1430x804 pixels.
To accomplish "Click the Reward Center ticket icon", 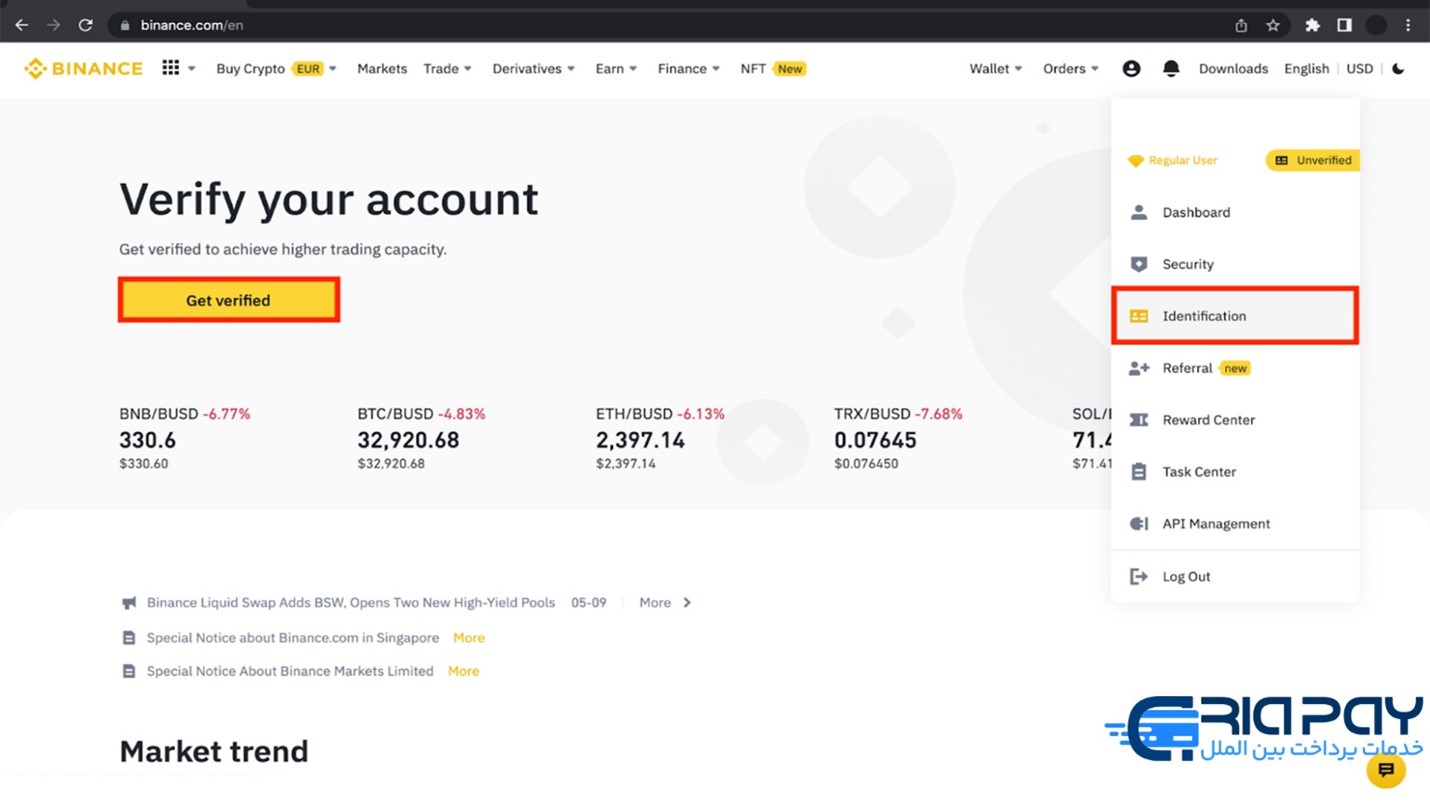I will [x=1138, y=420].
